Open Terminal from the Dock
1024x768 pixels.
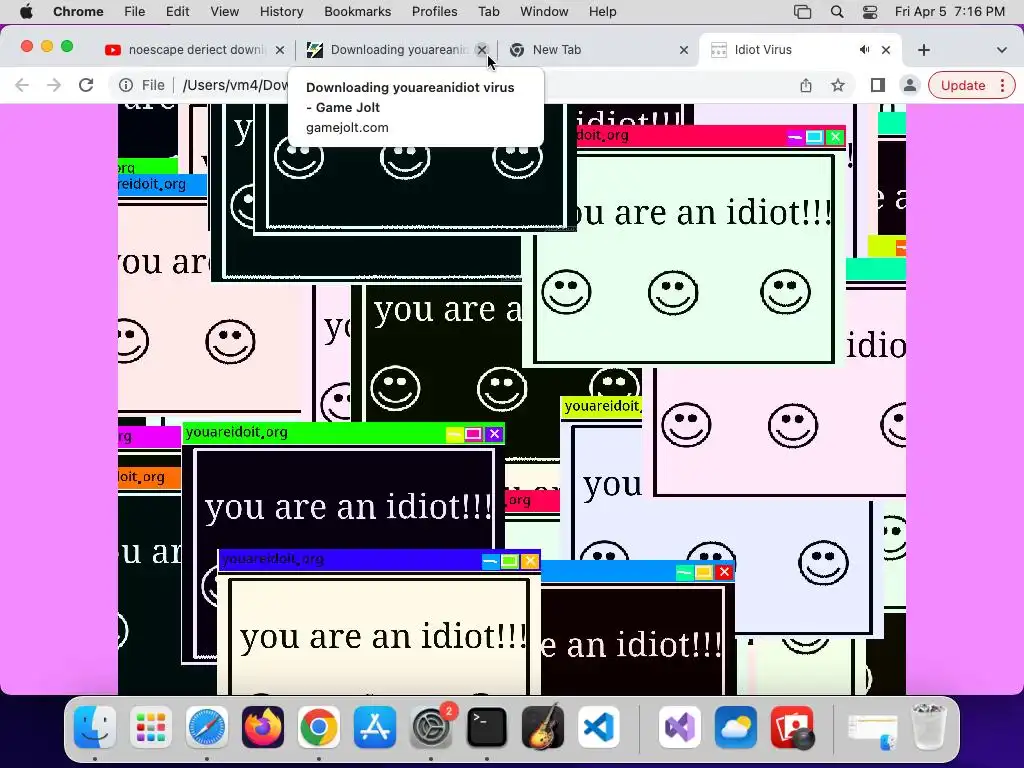tap(487, 727)
